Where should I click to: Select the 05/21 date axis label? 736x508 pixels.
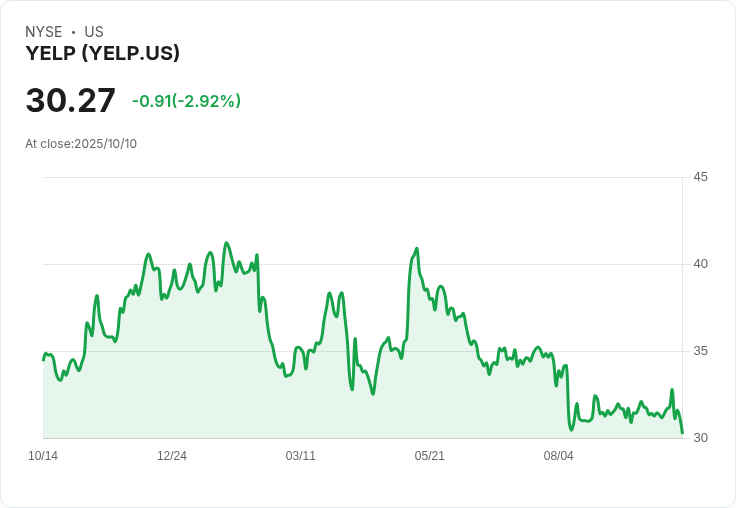point(430,456)
